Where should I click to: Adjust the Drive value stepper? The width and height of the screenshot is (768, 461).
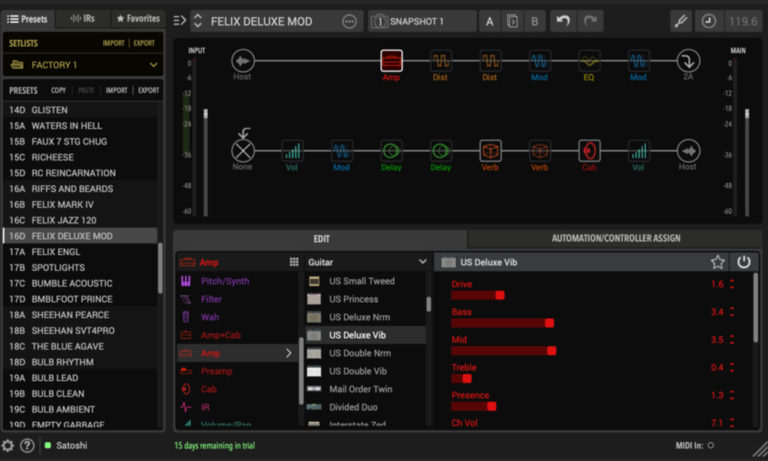pyautogui.click(x=732, y=284)
